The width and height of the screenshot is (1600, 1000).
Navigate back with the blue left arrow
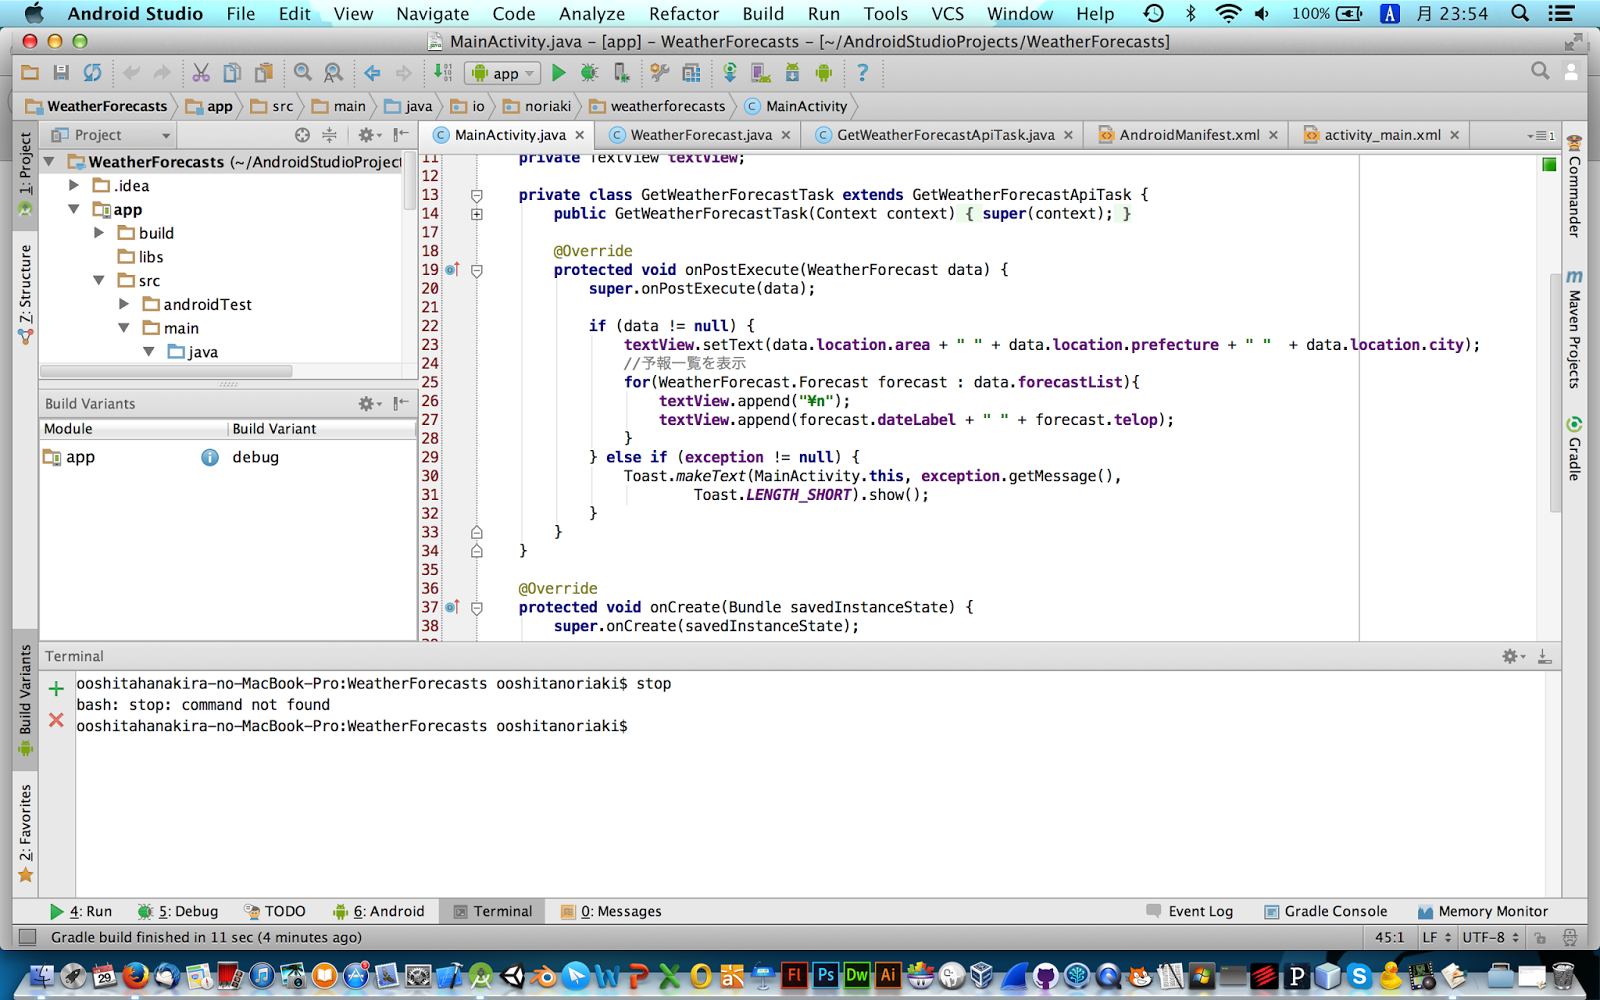point(372,73)
